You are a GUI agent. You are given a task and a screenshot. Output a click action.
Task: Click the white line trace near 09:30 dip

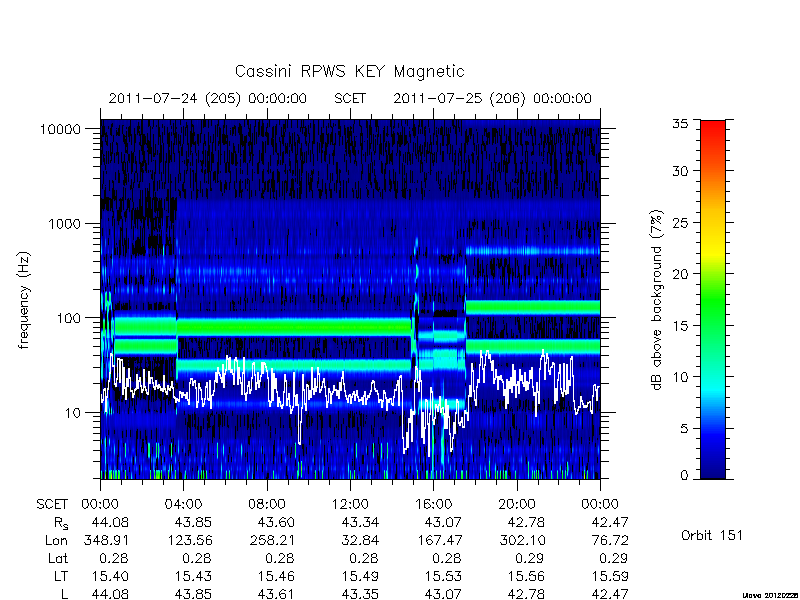[x=299, y=428]
